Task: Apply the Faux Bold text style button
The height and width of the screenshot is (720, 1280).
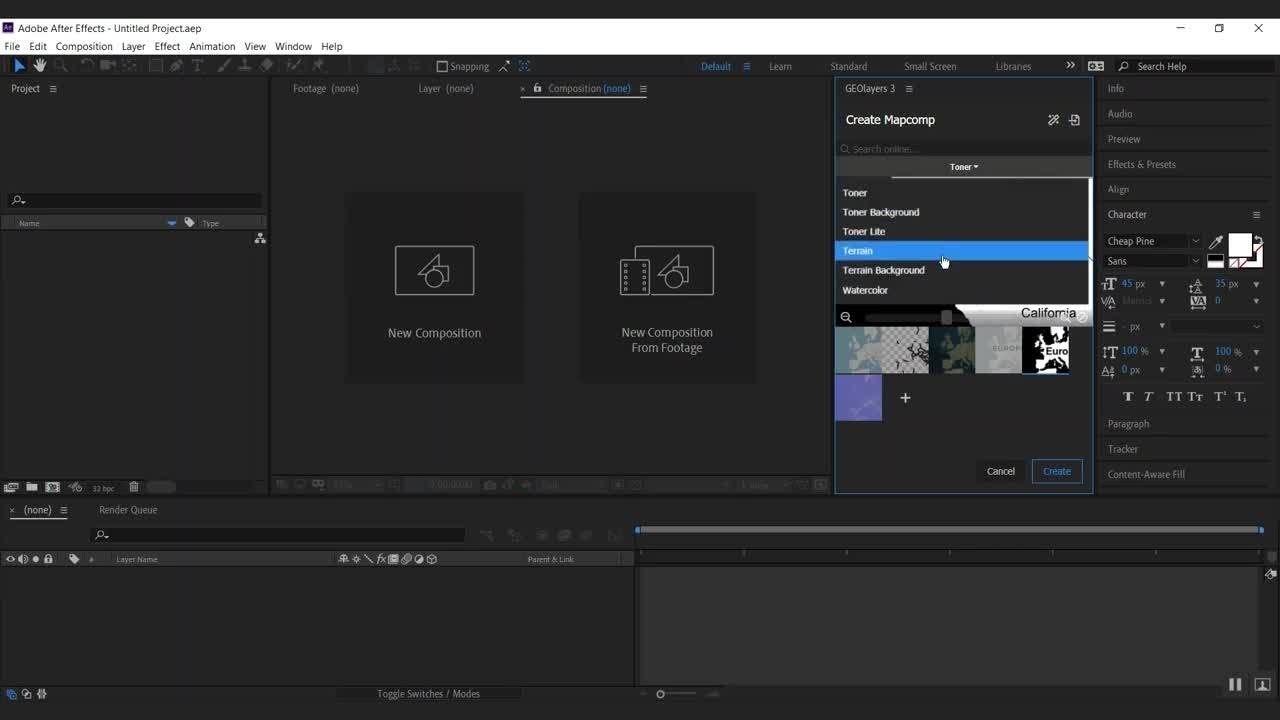Action: click(x=1128, y=397)
